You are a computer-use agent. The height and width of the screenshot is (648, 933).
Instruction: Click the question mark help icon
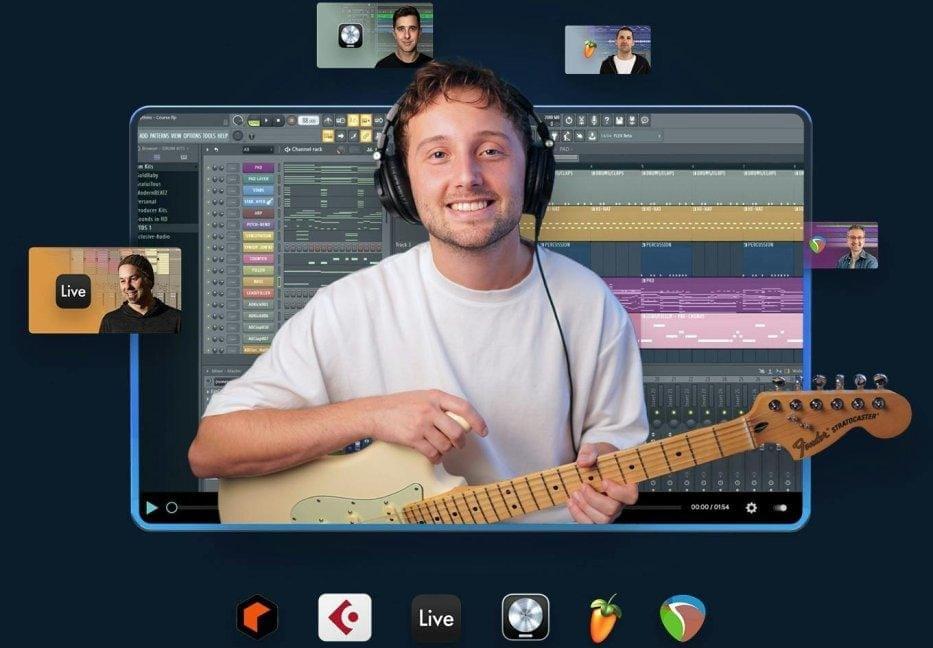coord(607,120)
